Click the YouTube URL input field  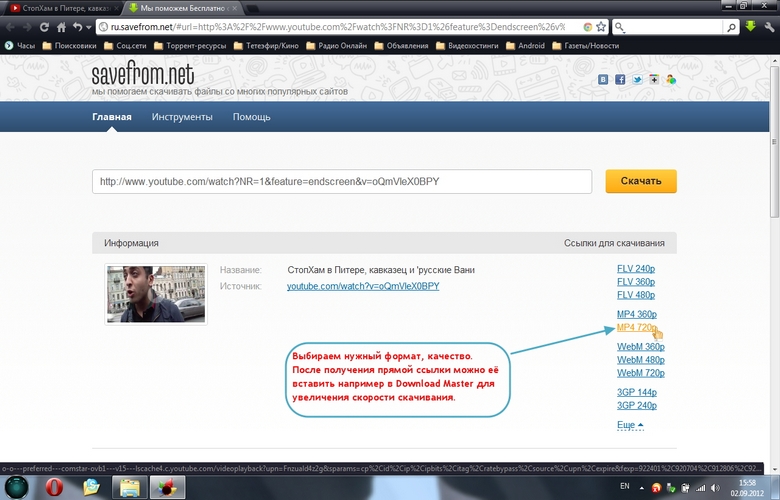[342, 182]
